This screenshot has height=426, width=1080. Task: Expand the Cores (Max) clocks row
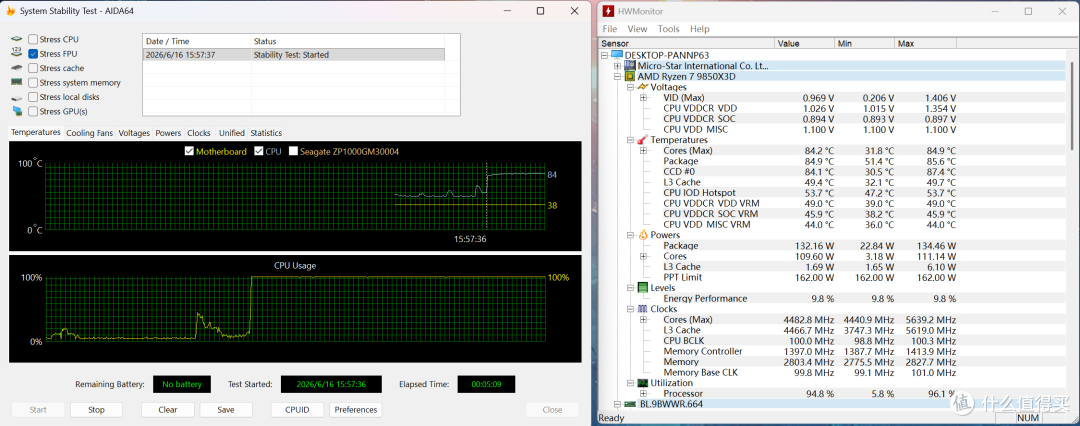tap(643, 320)
